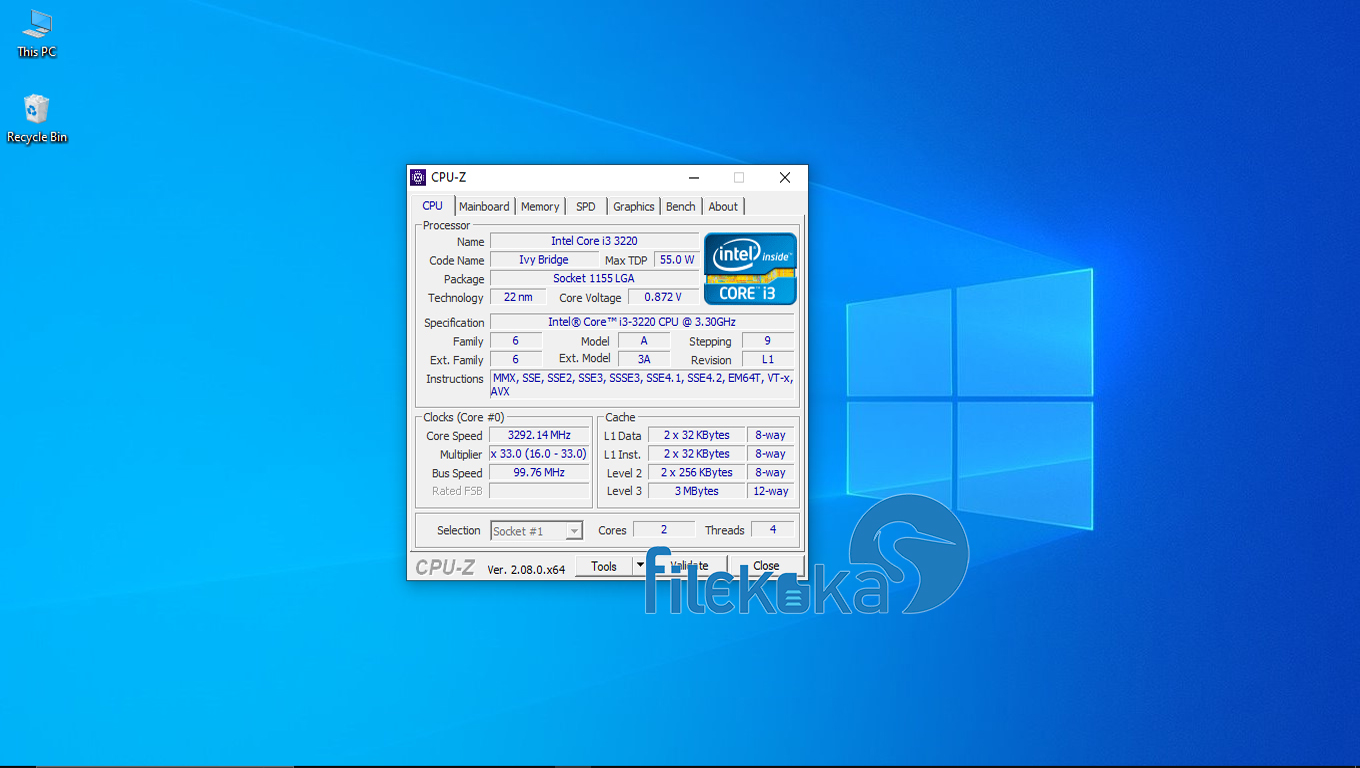Click the Ext. Model value 3A
This screenshot has height=768, width=1360.
tap(644, 359)
